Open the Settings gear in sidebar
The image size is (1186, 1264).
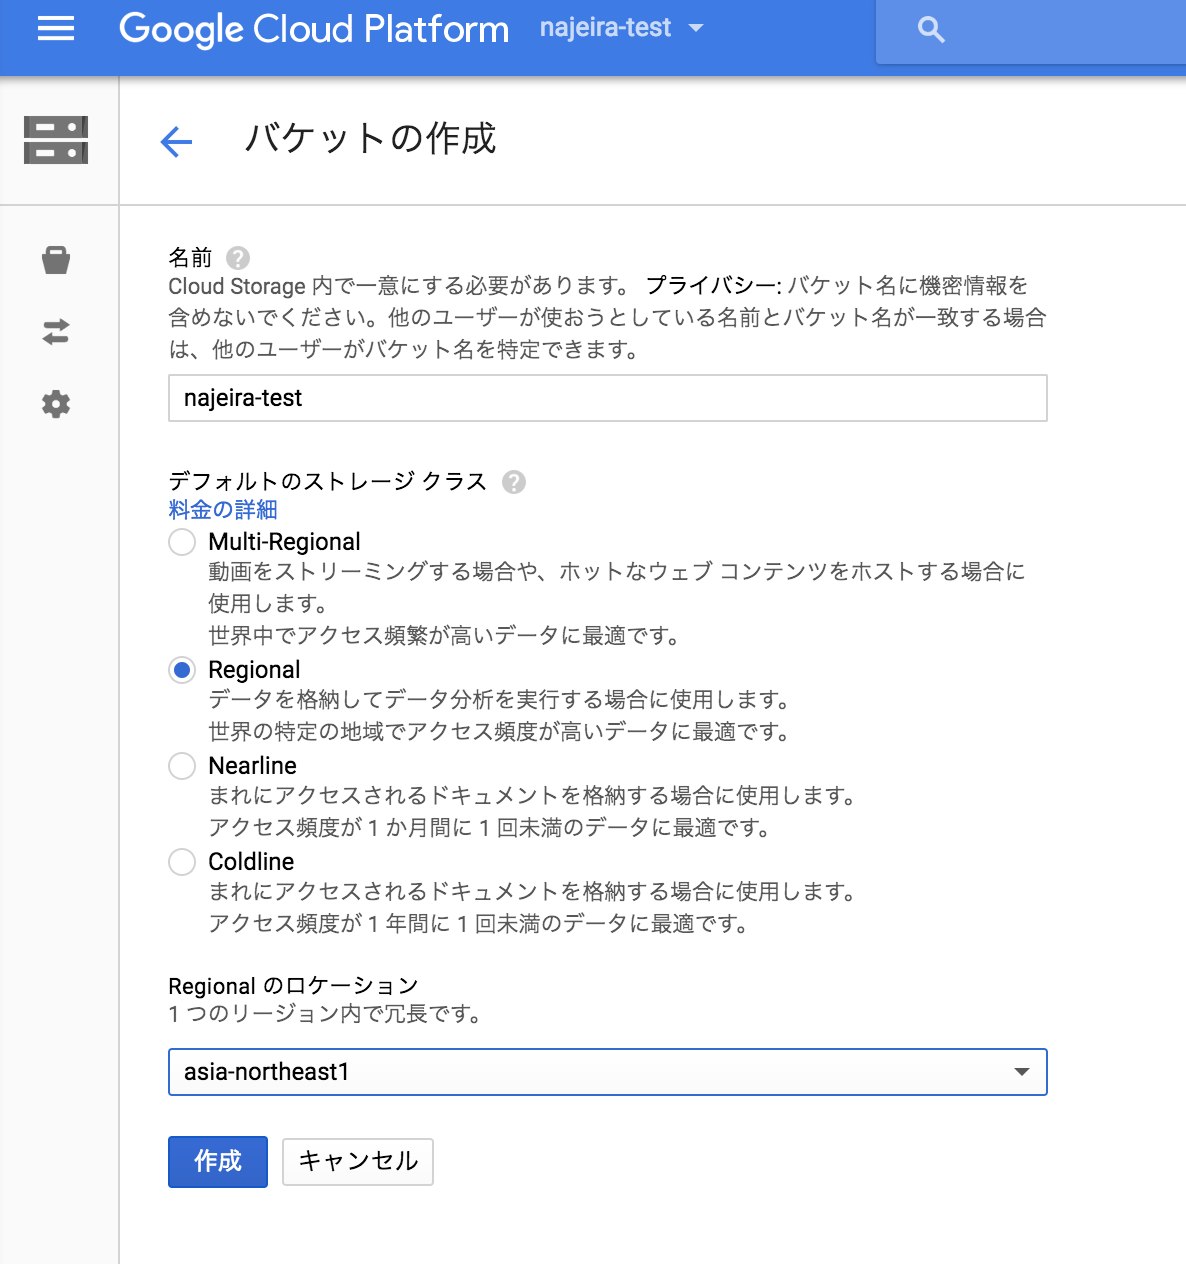click(x=56, y=404)
